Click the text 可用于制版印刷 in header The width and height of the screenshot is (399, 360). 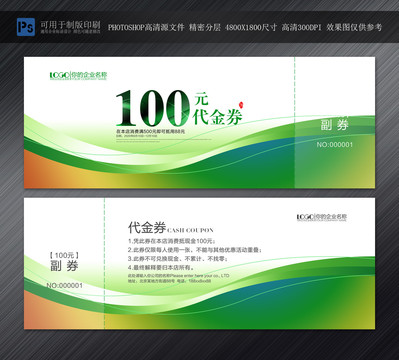(70, 25)
